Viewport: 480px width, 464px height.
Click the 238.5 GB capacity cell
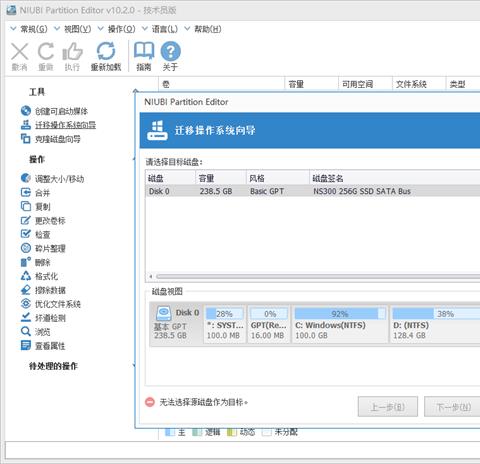pos(216,191)
